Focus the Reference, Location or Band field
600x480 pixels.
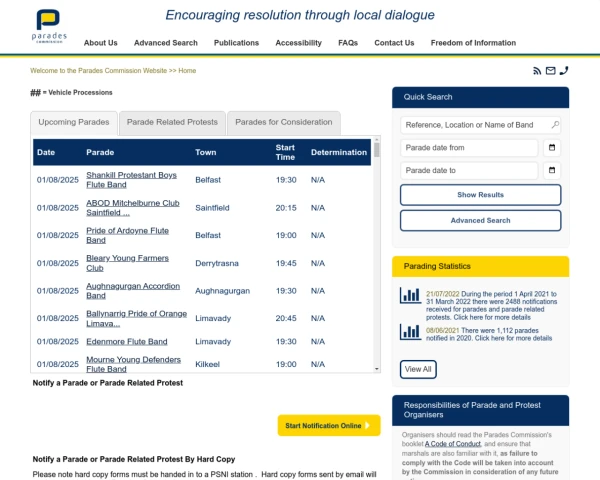(x=481, y=125)
